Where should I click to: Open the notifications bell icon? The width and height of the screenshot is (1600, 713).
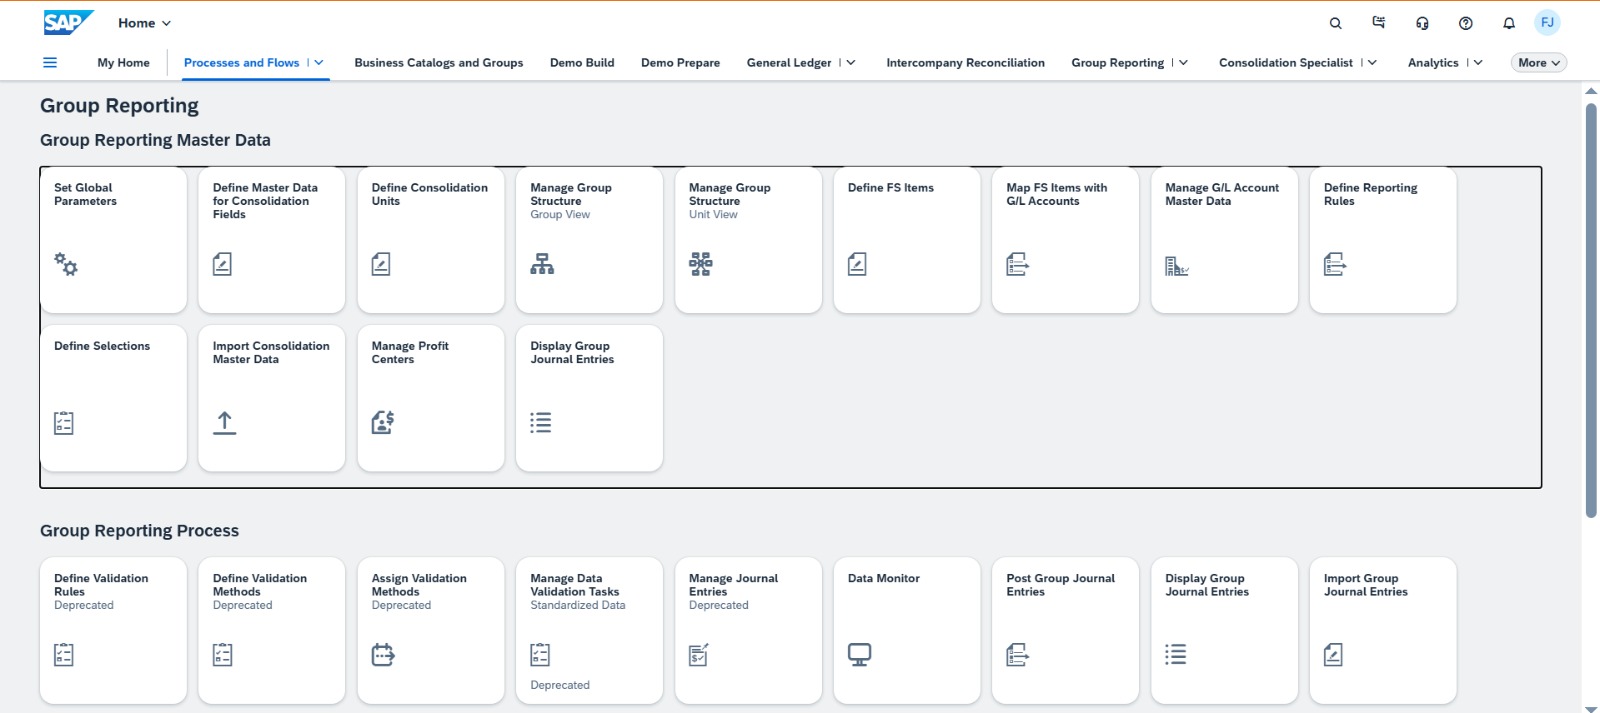1509,23
